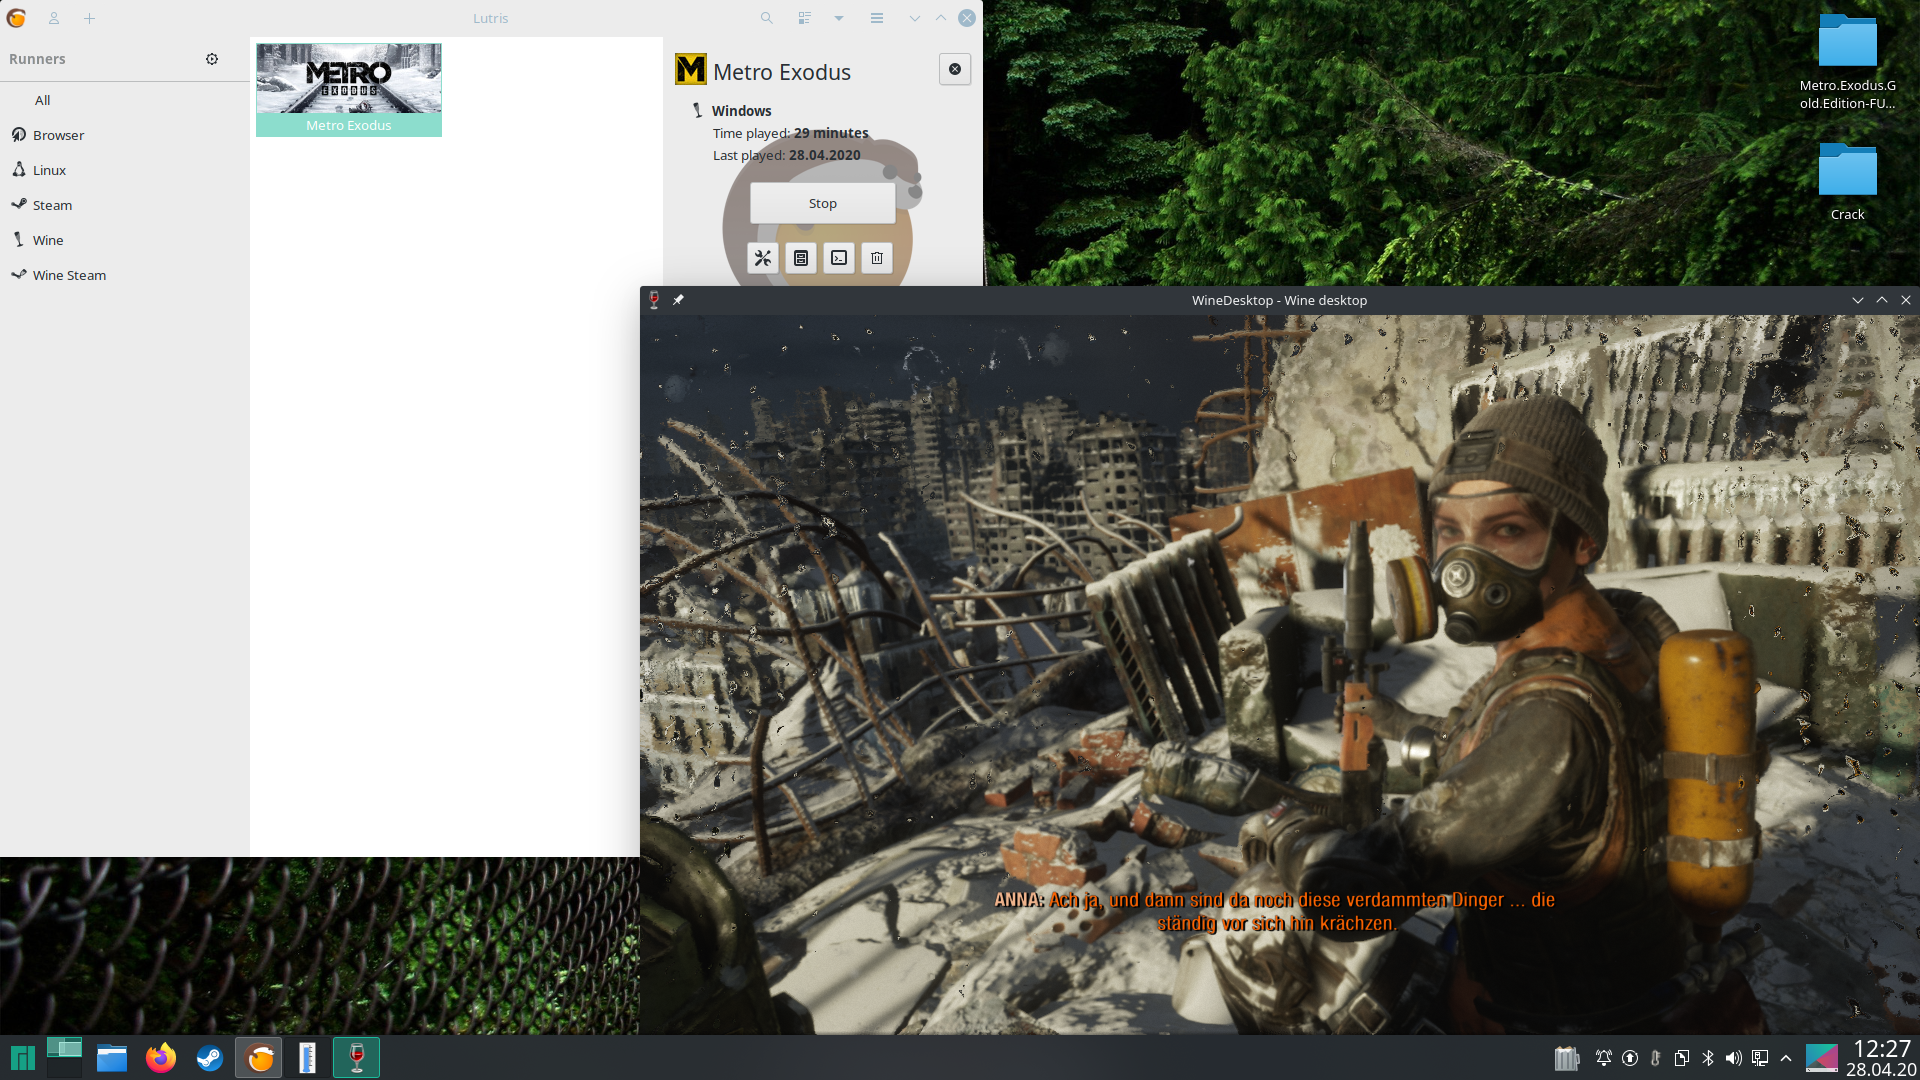Open the Lutris hamburger menu
1920x1080 pixels.
[x=877, y=18]
